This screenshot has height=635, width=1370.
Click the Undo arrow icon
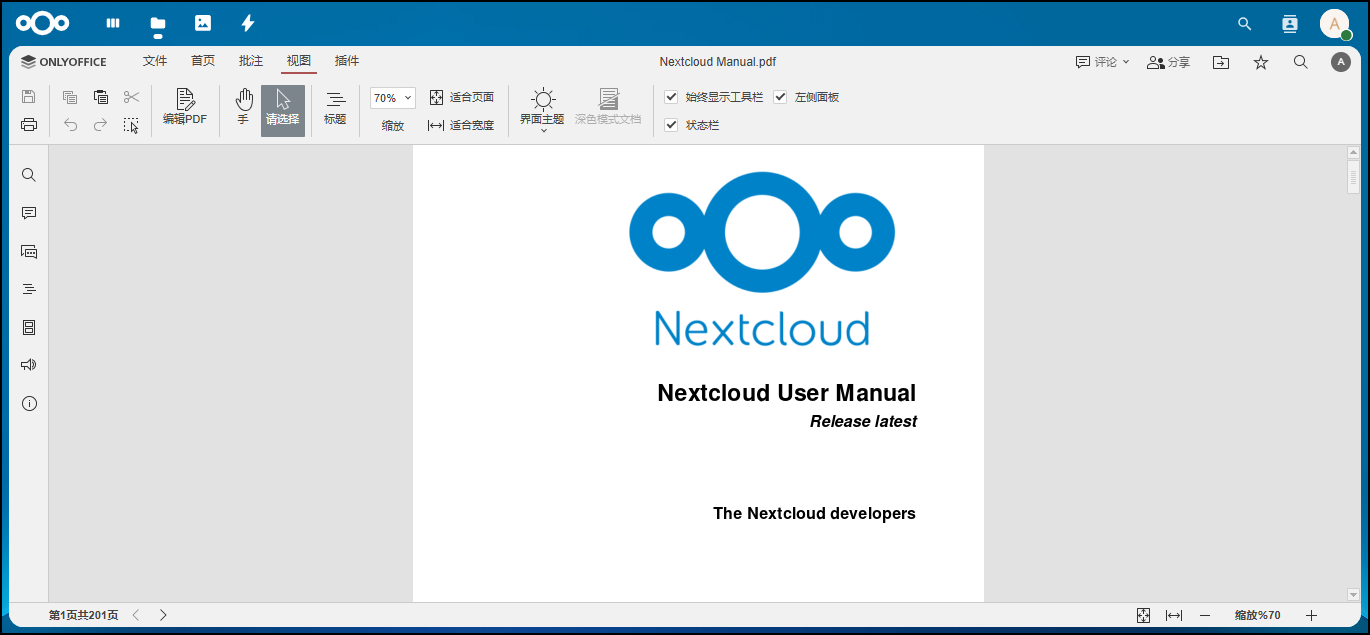pyautogui.click(x=70, y=125)
